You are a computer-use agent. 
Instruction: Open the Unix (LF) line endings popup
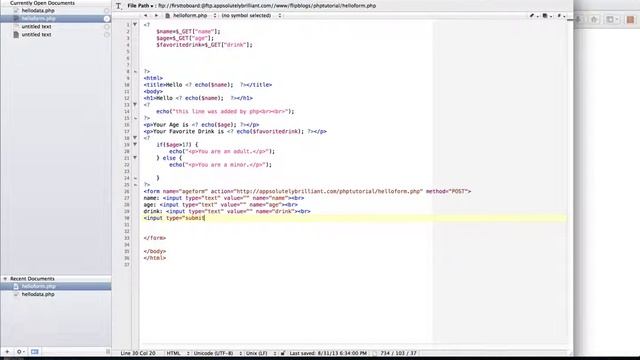[260, 353]
